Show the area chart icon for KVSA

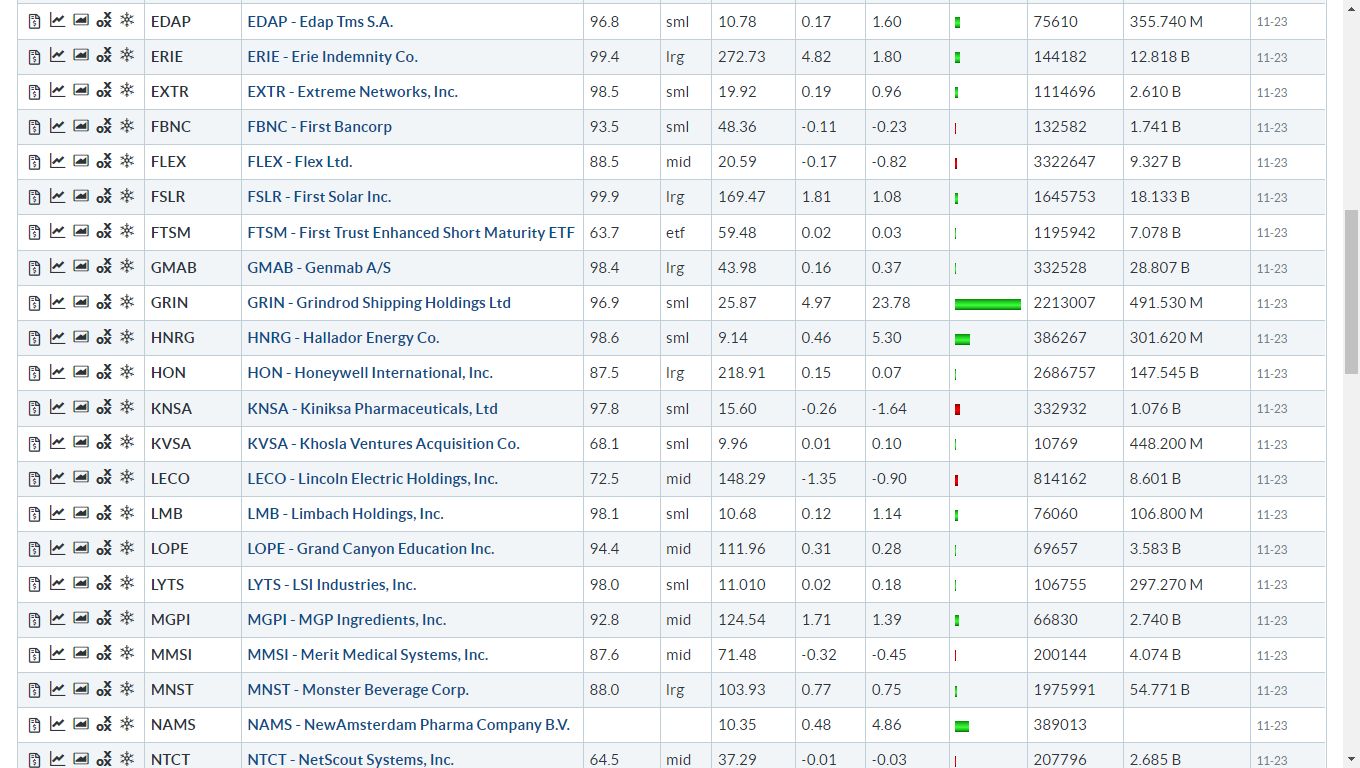(81, 443)
